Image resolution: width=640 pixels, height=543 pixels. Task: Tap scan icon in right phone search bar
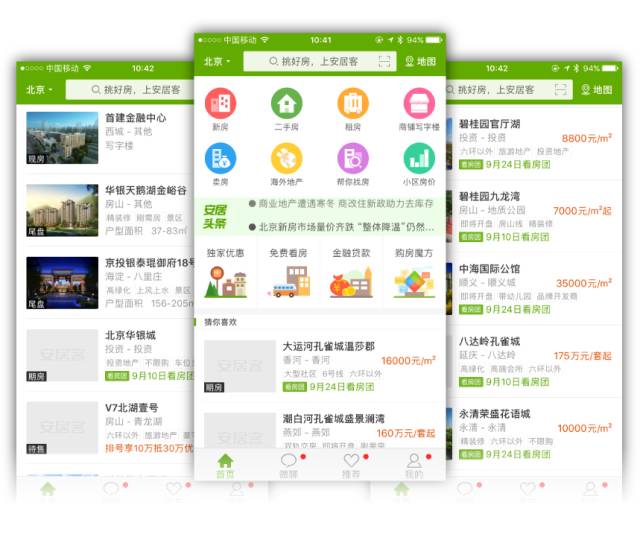(x=561, y=90)
